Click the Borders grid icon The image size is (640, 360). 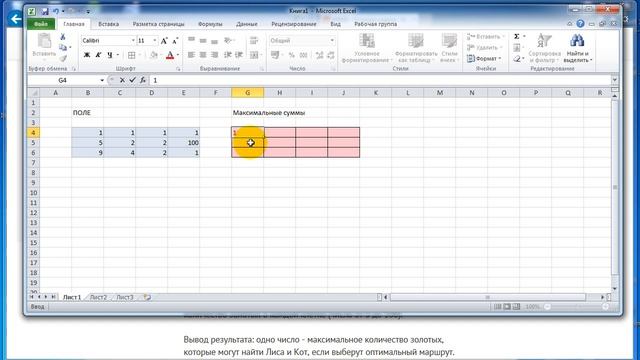tap(131, 55)
